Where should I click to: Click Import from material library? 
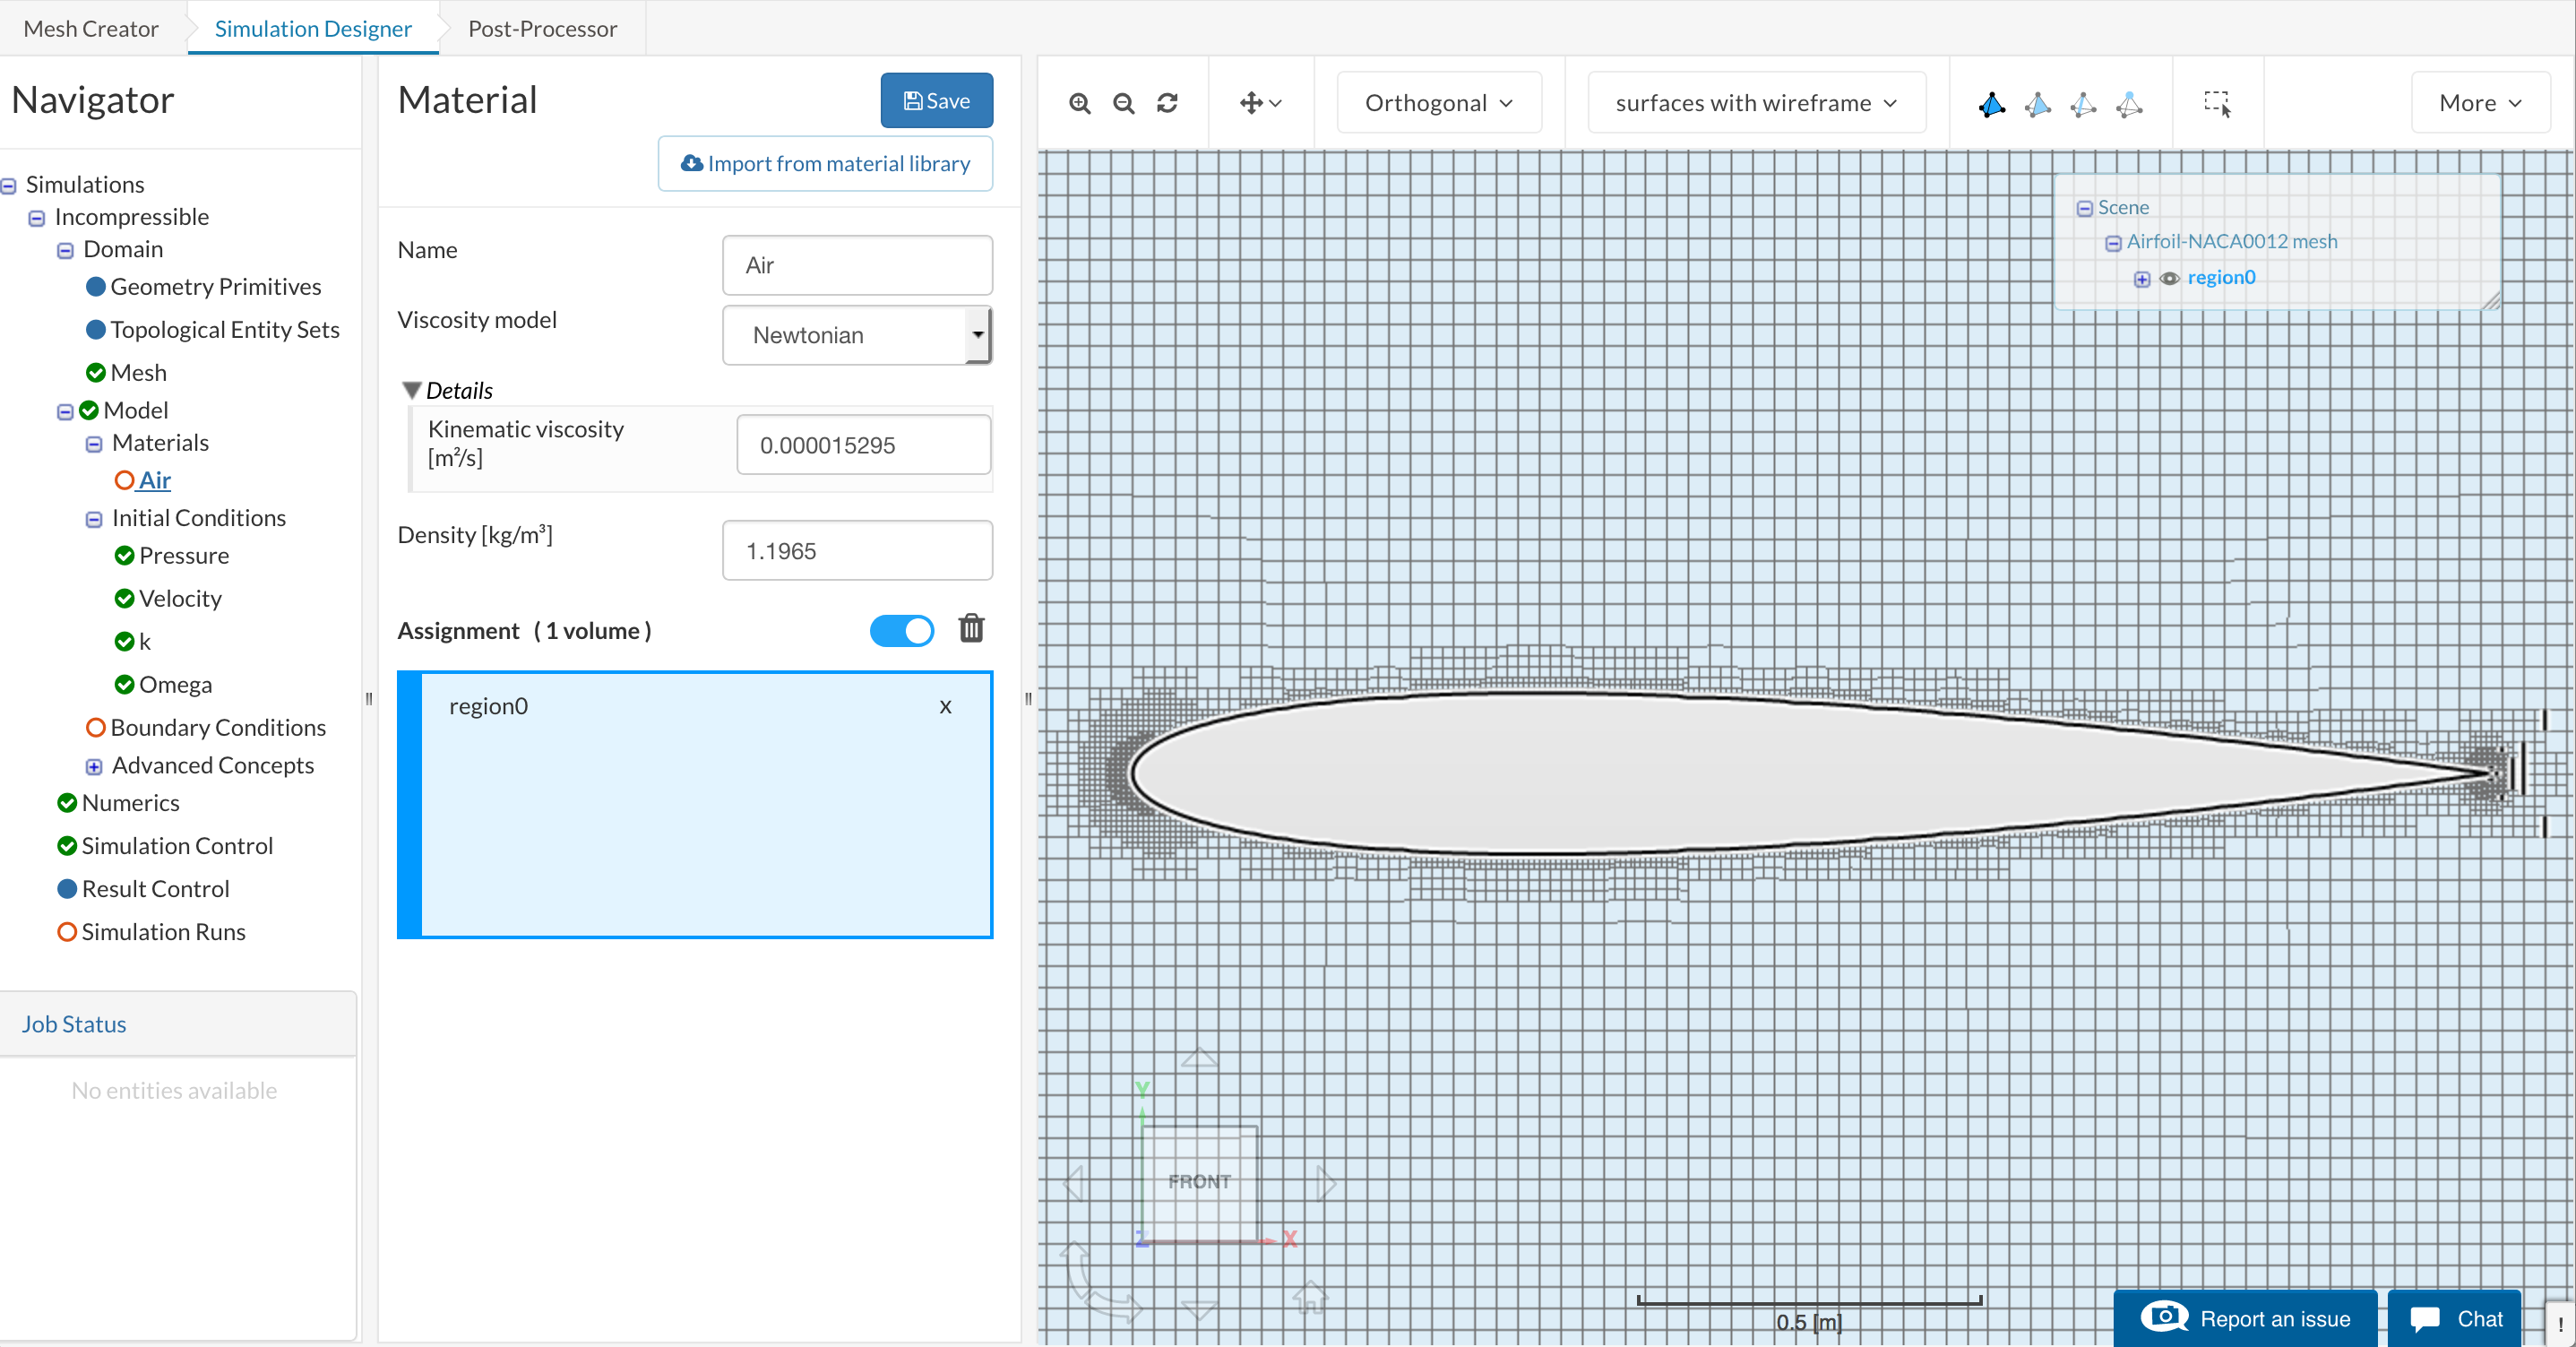coord(825,163)
